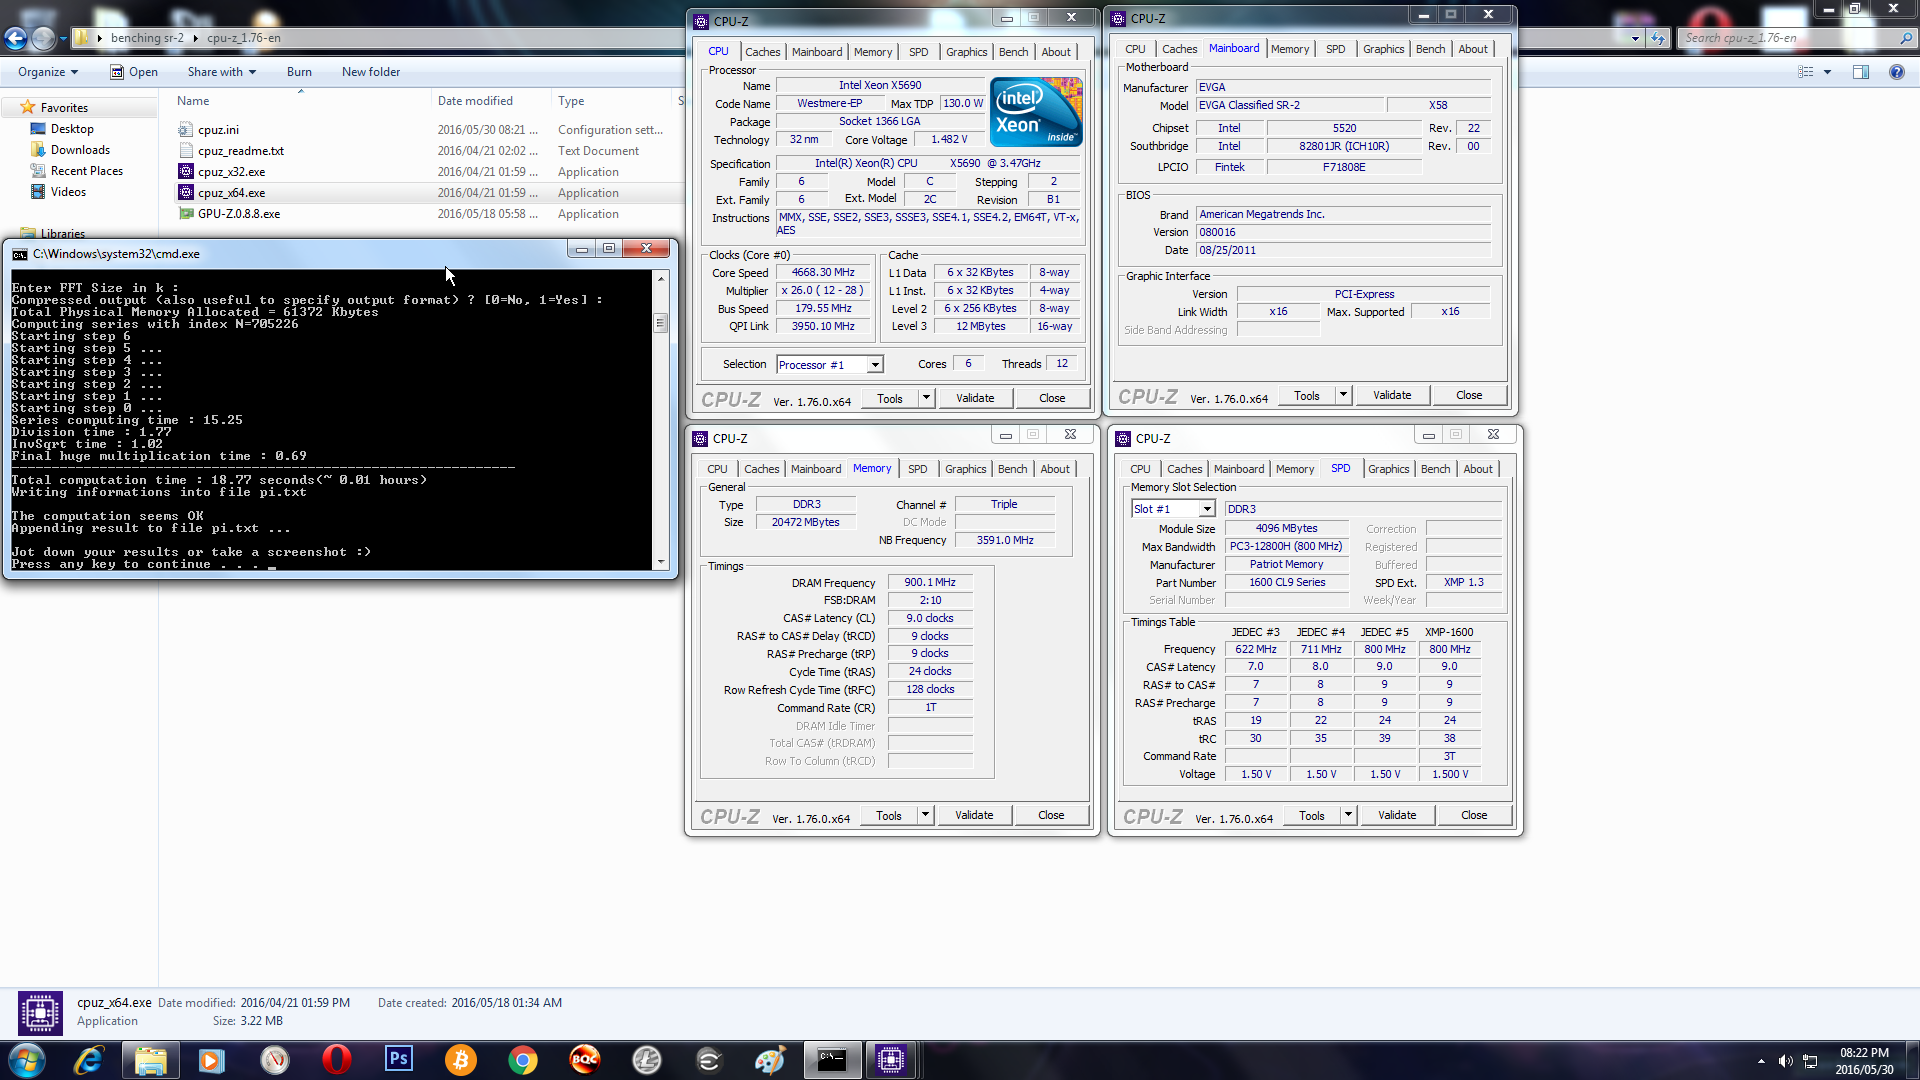Image resolution: width=1920 pixels, height=1080 pixels.
Task: Sort files by Date modified column
Action: (x=475, y=101)
